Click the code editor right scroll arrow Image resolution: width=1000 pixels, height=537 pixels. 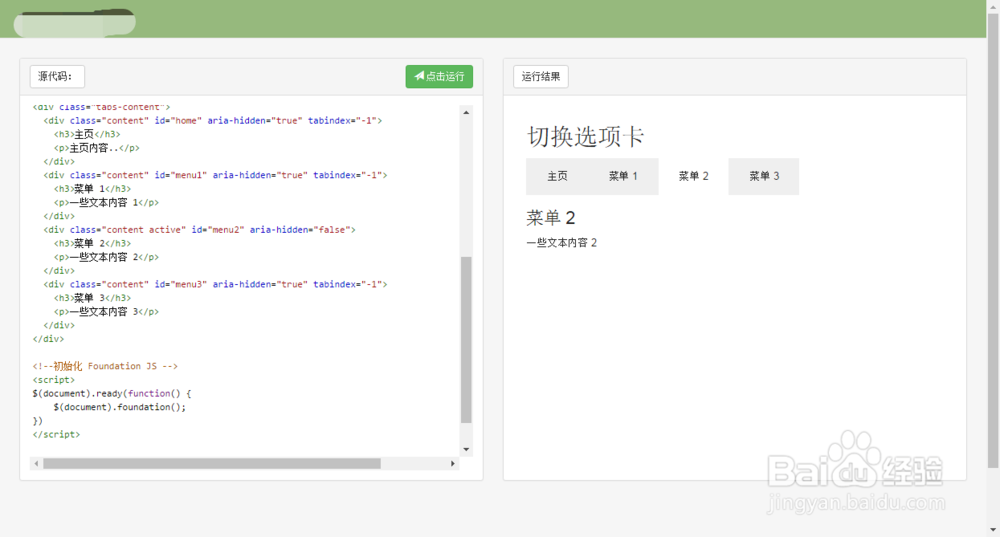point(453,464)
